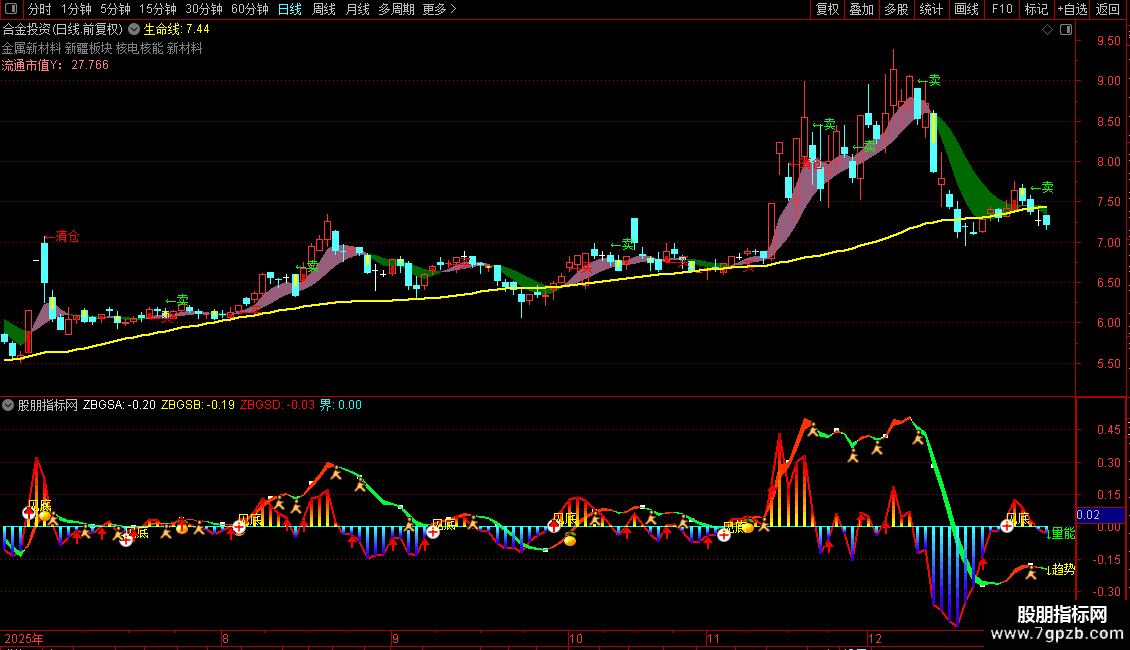Click the 7.00 price axis label
1130x650 pixels.
1108,243
